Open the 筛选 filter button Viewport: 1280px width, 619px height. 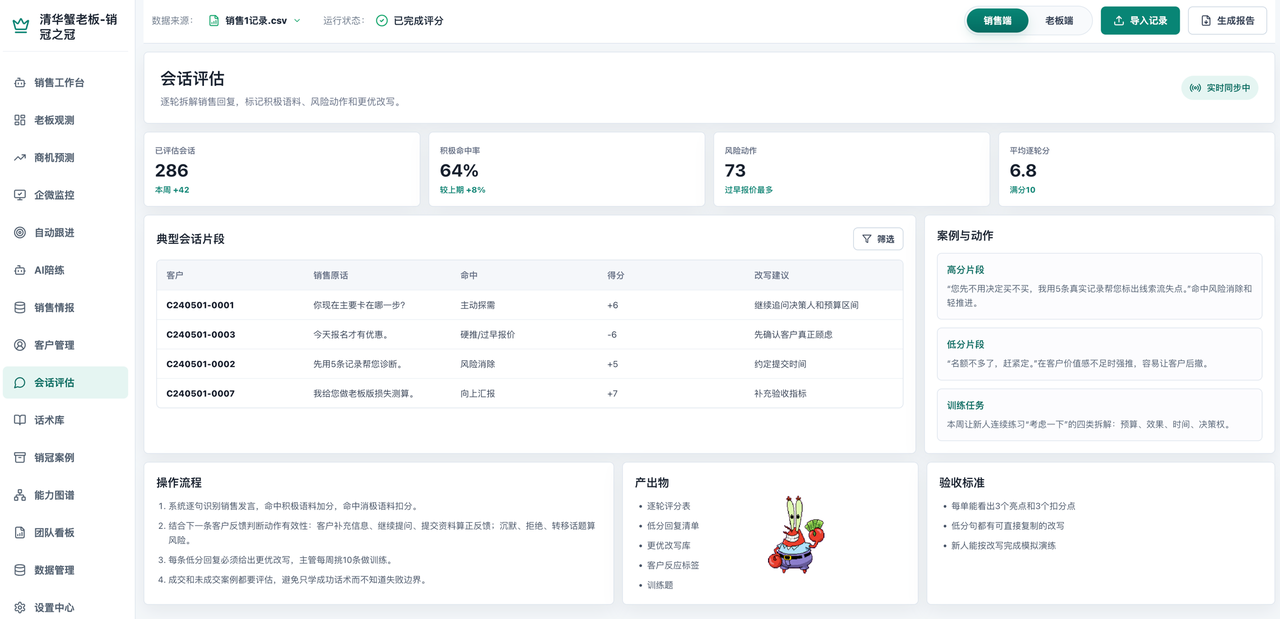pyautogui.click(x=878, y=239)
